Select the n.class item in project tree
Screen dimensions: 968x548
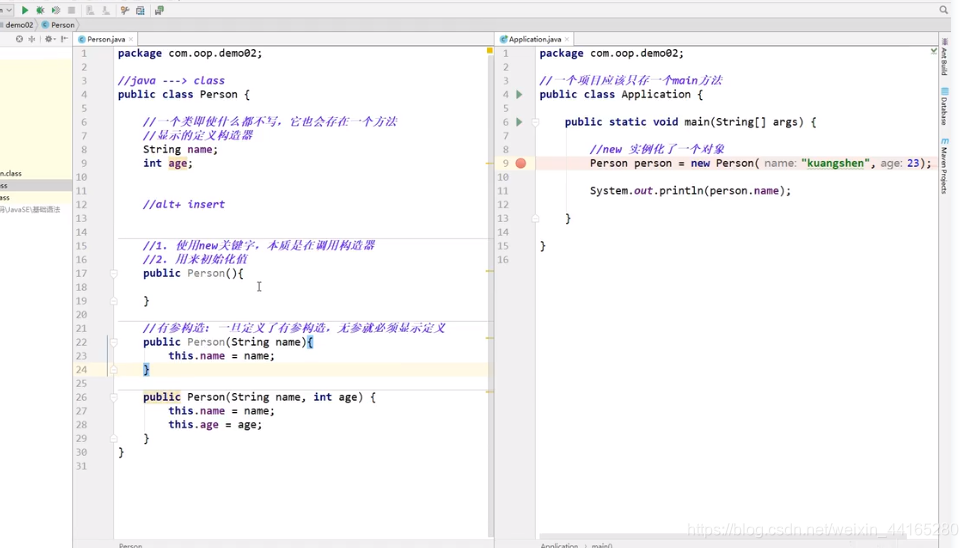(11, 173)
